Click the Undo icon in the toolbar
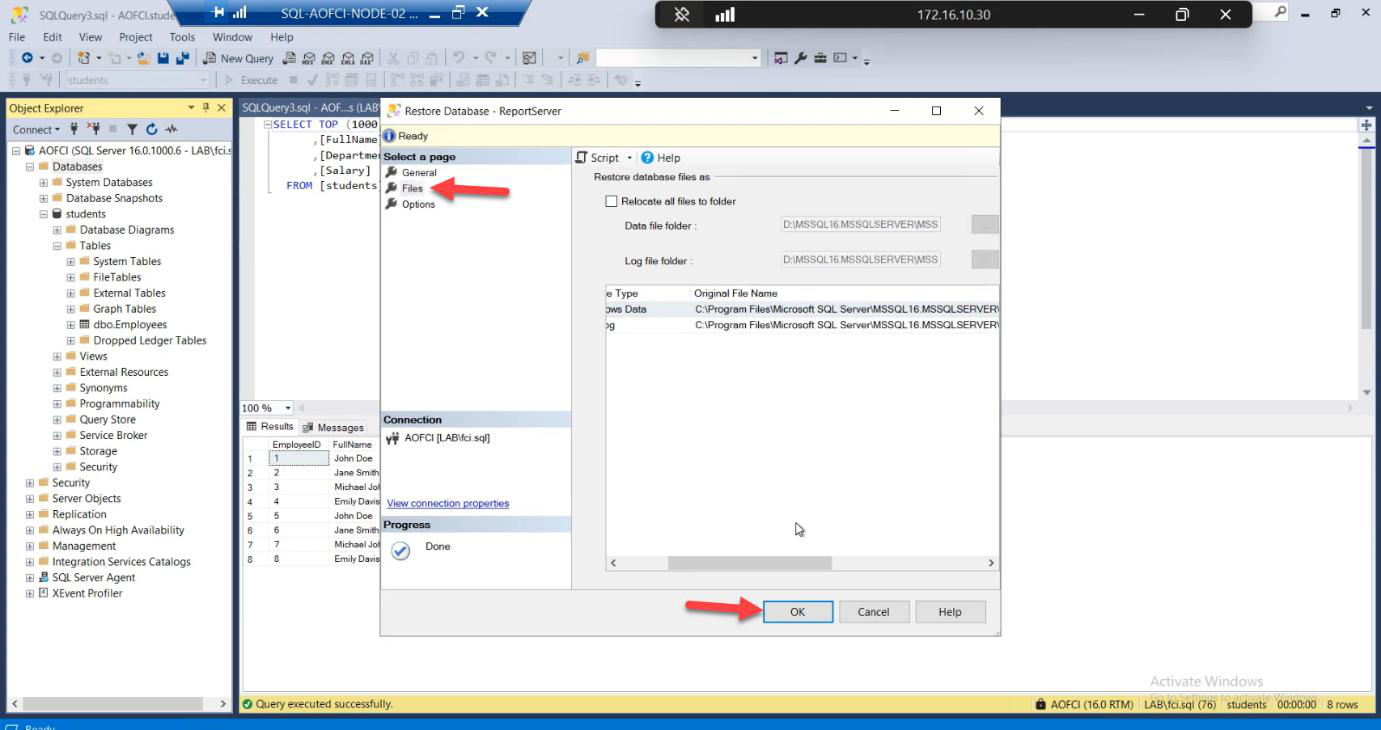This screenshot has width=1381, height=730. (x=458, y=58)
